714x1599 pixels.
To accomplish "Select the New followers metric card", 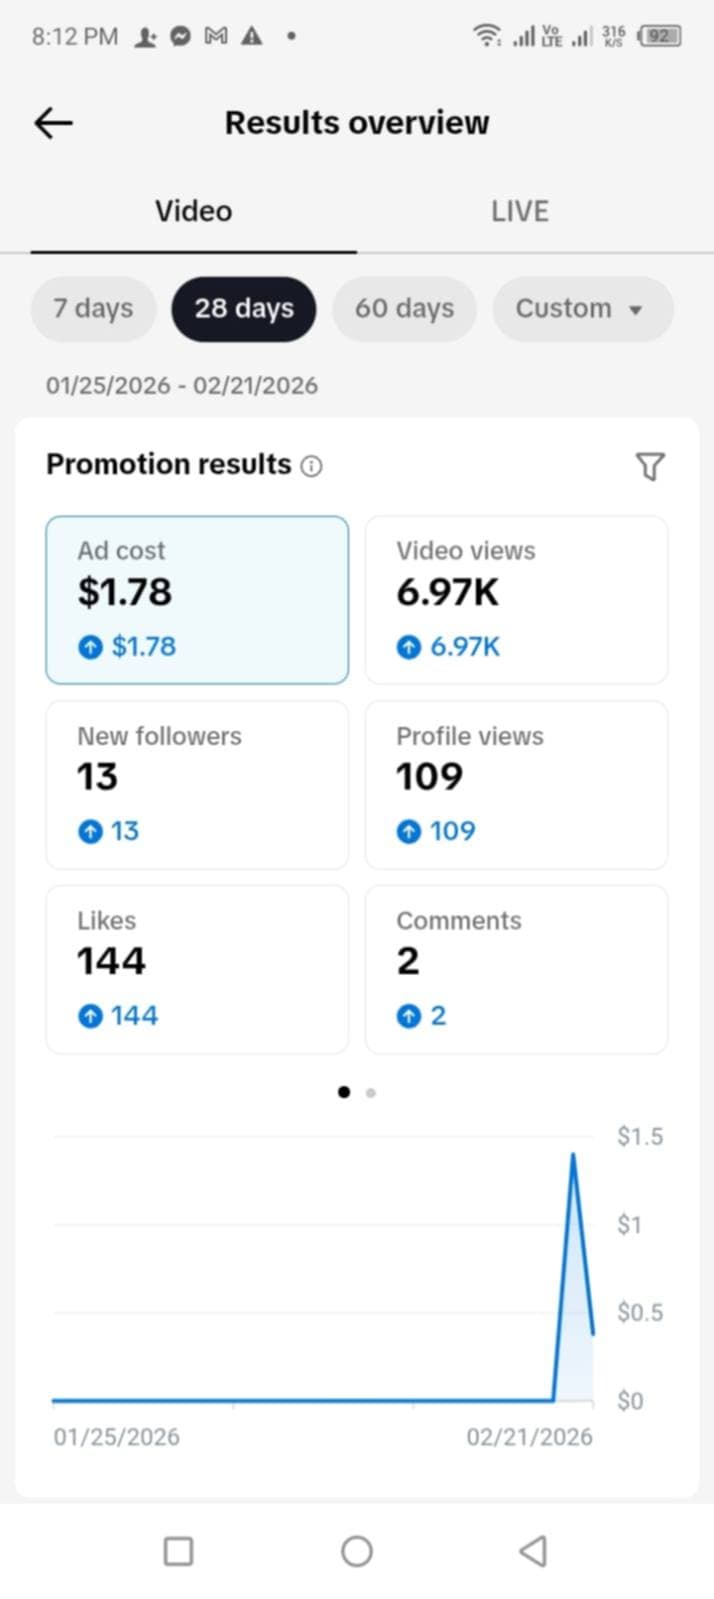I will pyautogui.click(x=197, y=785).
